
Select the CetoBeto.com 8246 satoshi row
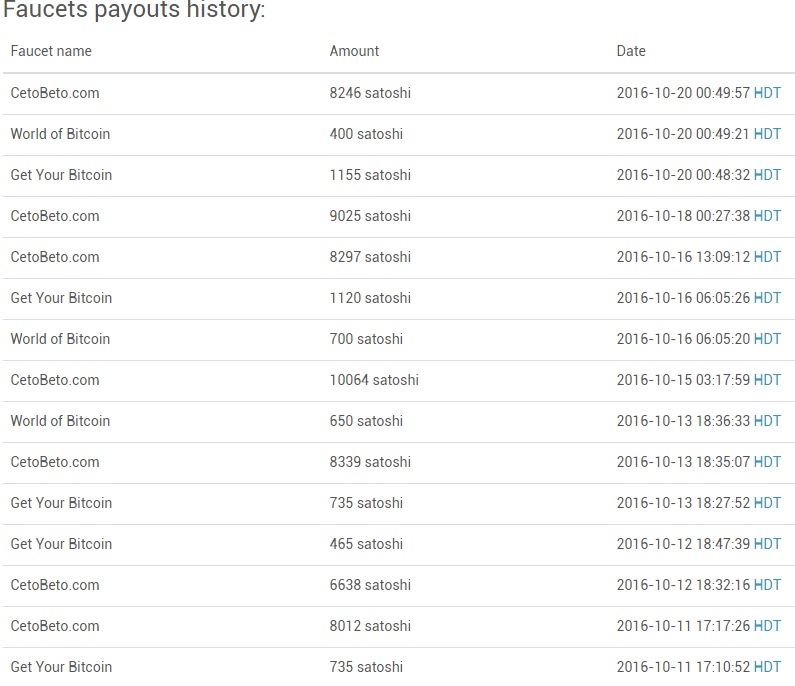399,94
